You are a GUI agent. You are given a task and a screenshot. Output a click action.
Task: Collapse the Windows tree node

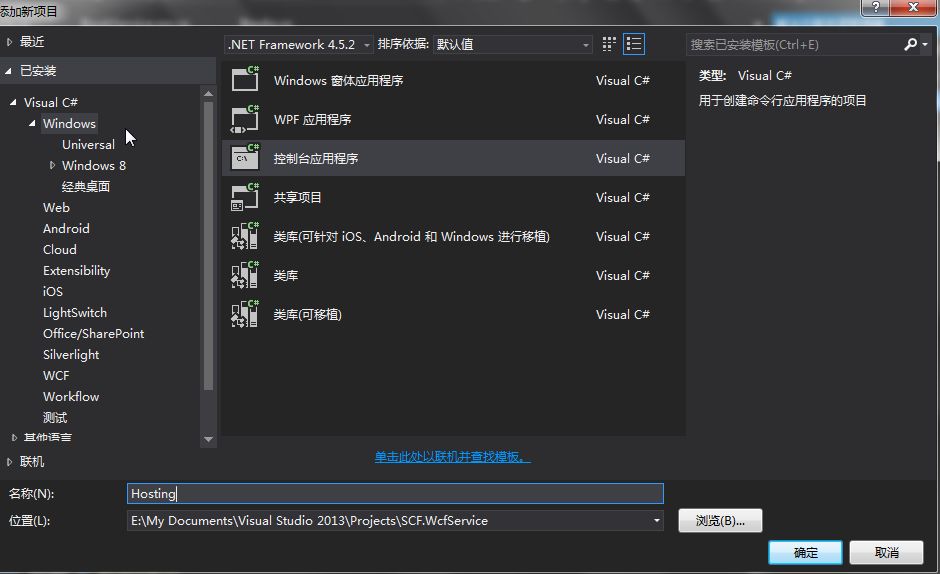[32, 124]
